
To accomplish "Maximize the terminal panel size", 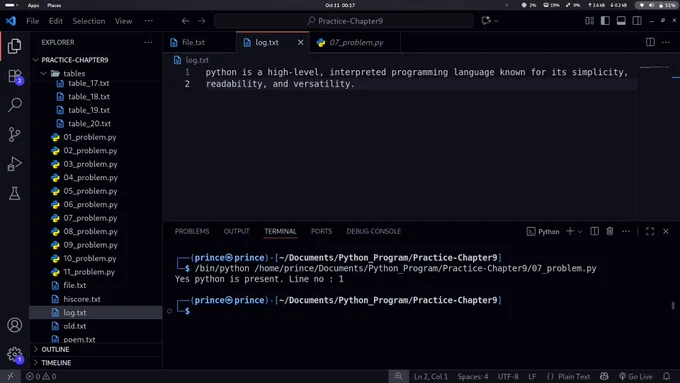I will 650,231.
